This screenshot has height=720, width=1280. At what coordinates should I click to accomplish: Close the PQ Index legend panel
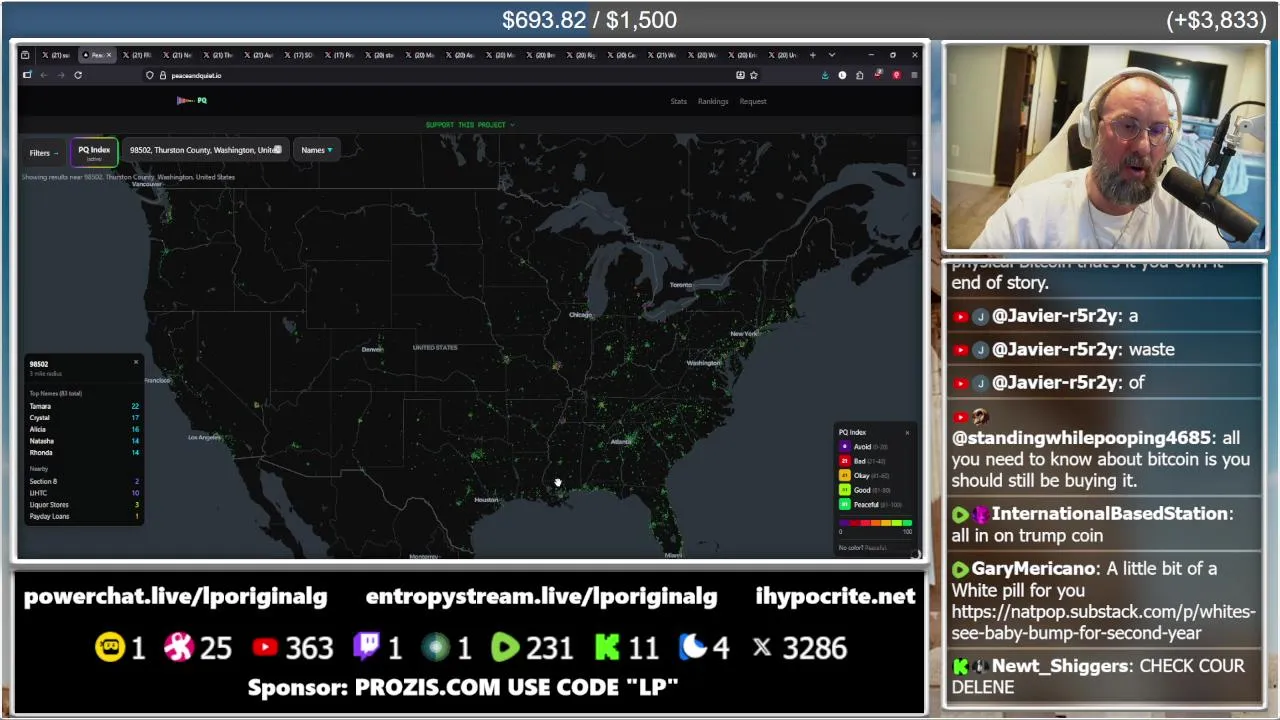907,432
